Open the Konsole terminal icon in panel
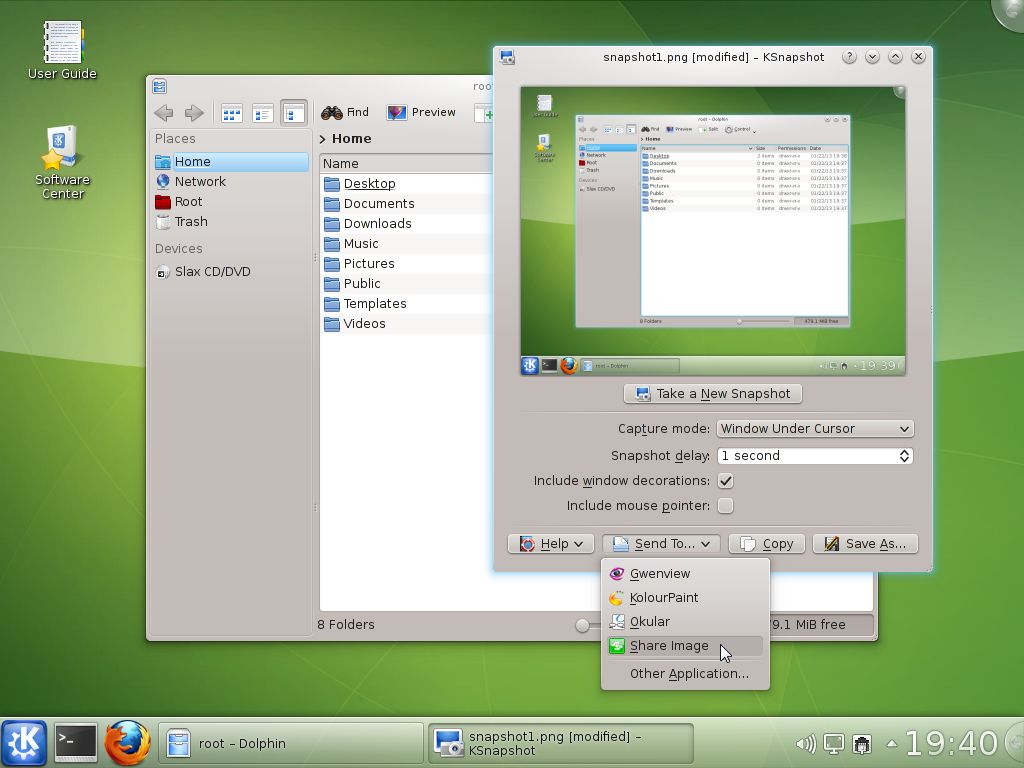 (75, 743)
